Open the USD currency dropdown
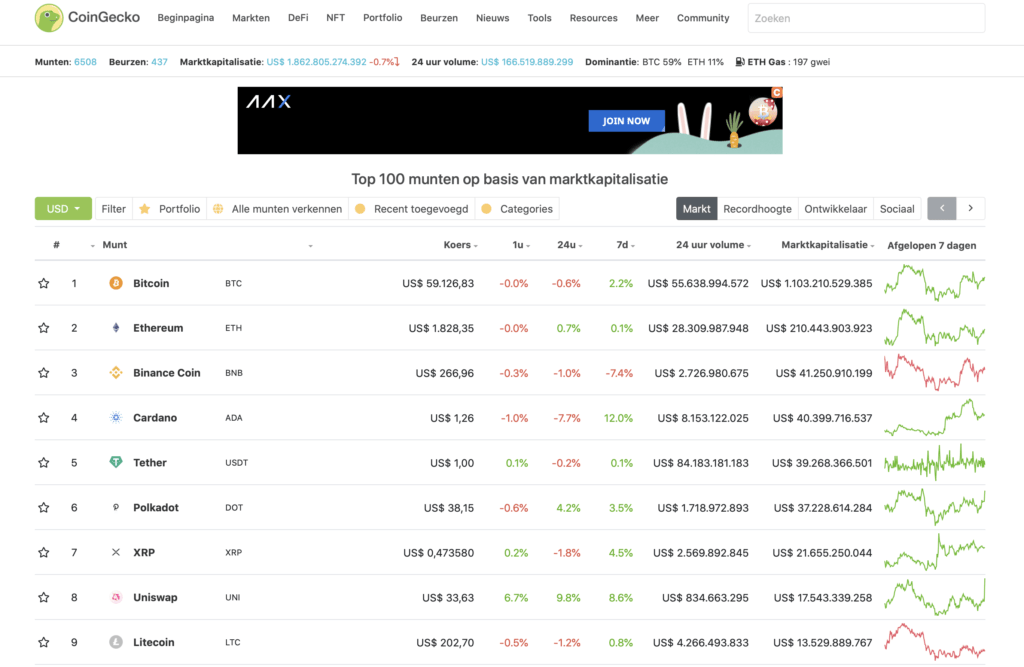Image resolution: width=1024 pixels, height=667 pixels. click(x=63, y=209)
